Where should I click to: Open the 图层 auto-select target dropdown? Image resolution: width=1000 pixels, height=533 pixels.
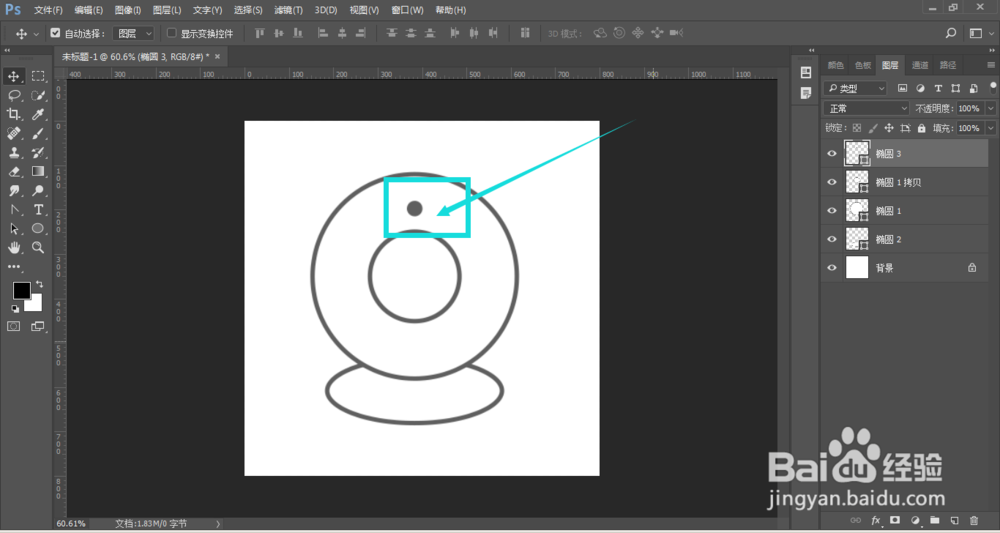(x=133, y=33)
